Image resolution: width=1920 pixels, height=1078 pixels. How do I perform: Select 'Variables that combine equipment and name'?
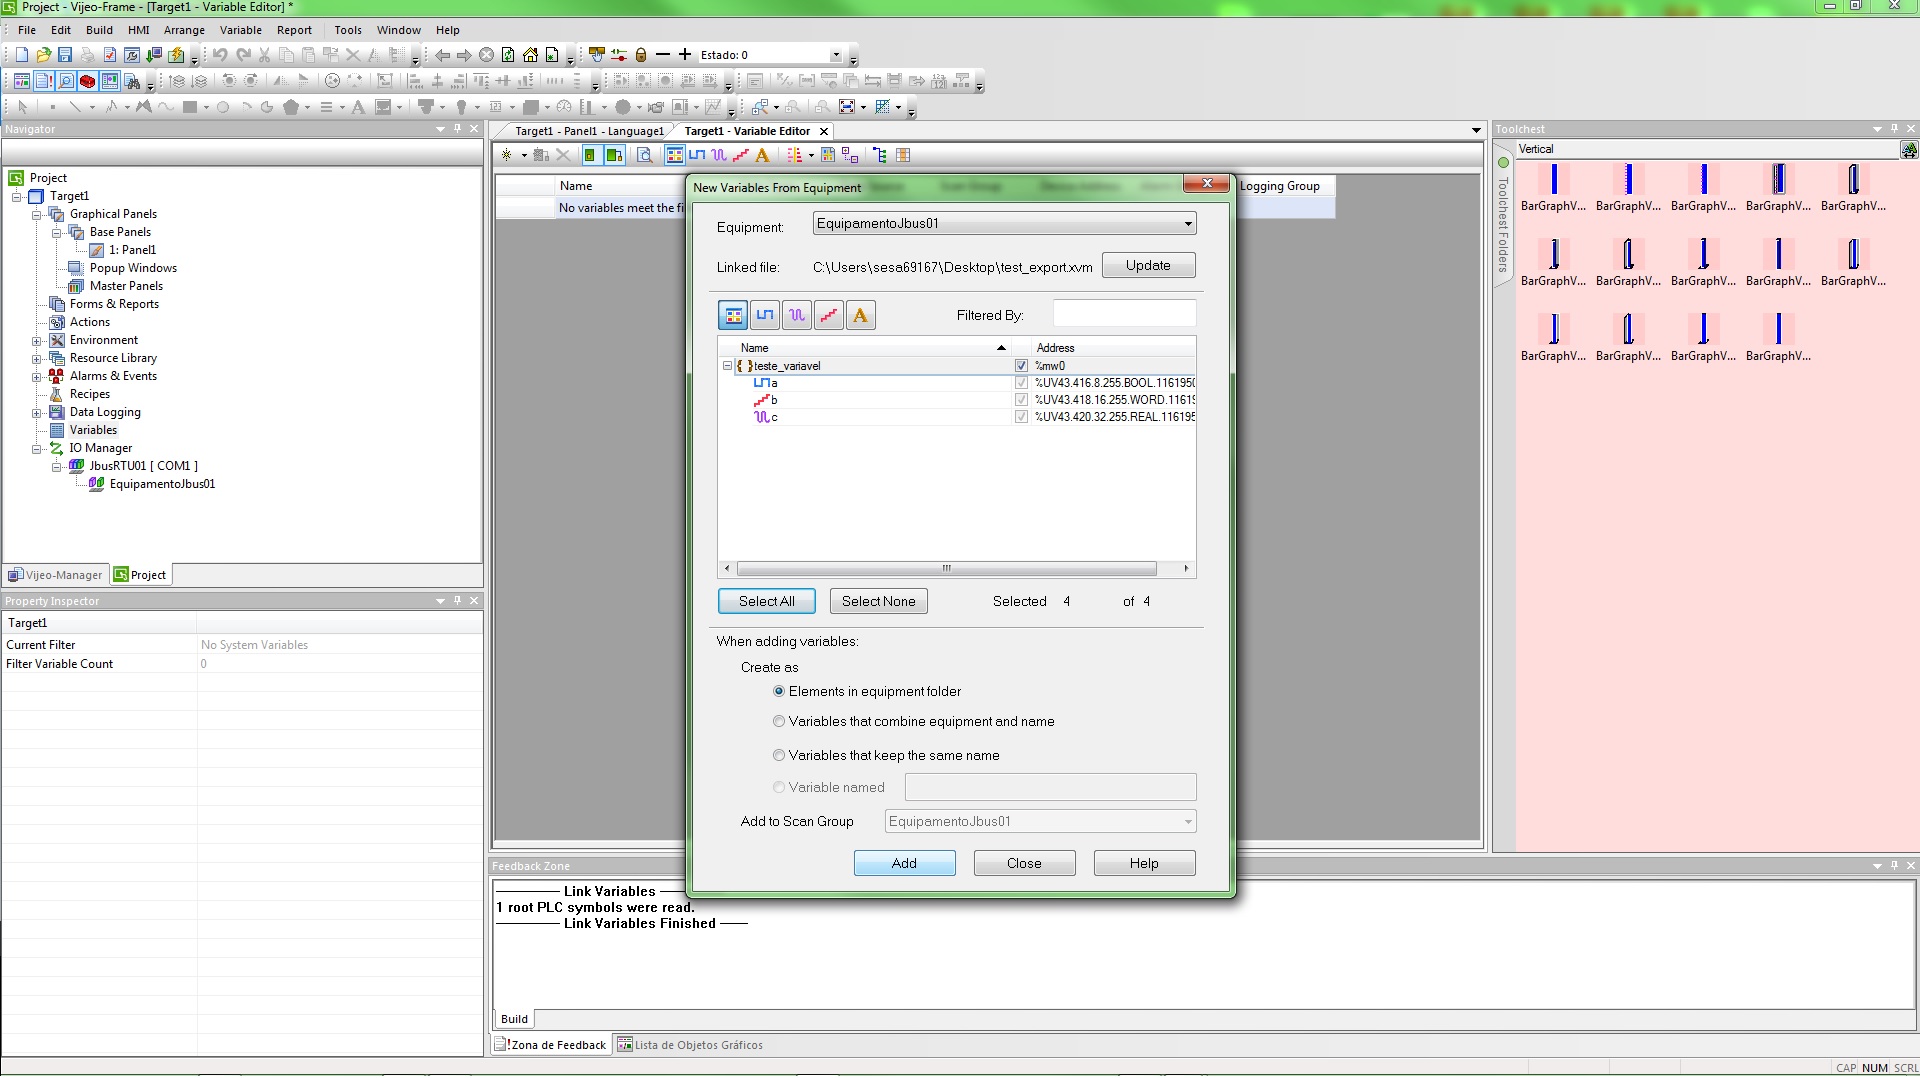(x=779, y=721)
